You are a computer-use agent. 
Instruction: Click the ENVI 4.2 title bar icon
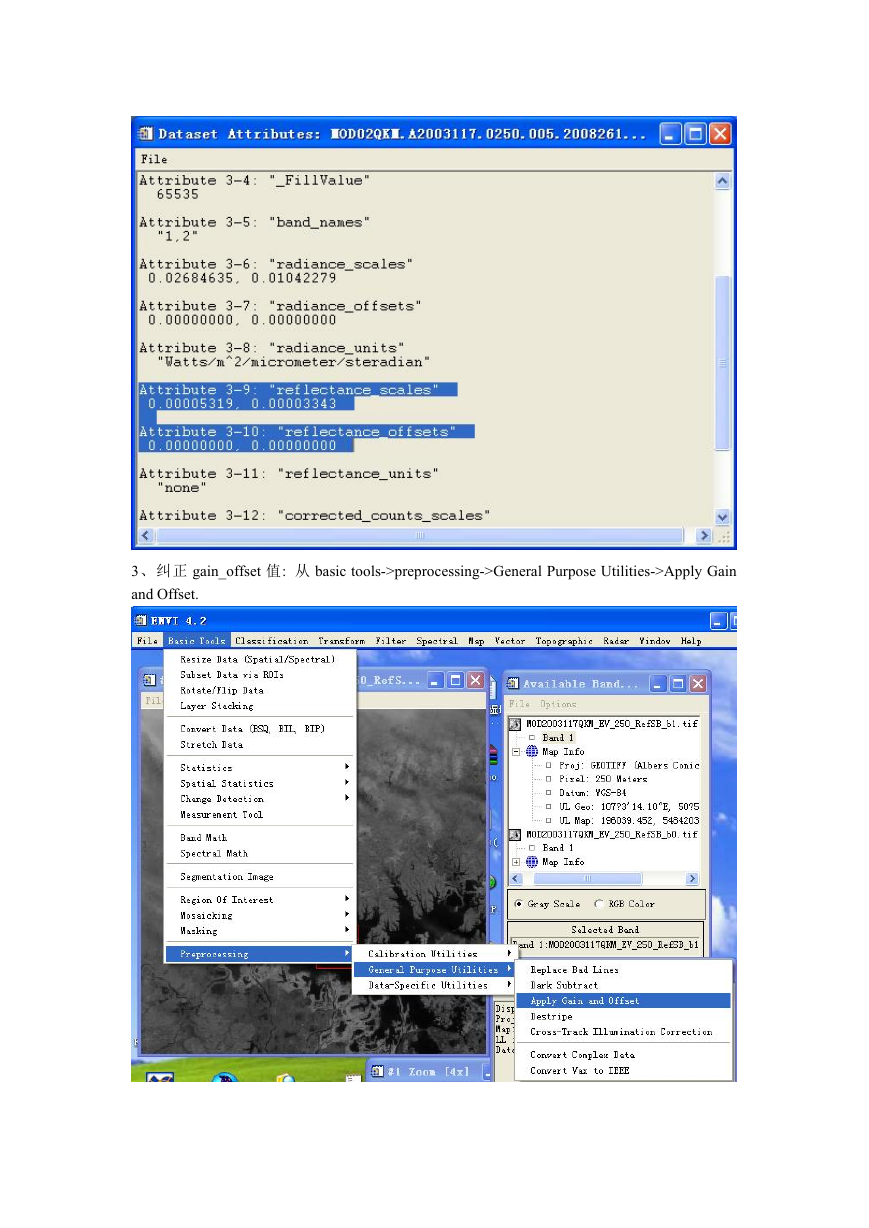point(142,621)
